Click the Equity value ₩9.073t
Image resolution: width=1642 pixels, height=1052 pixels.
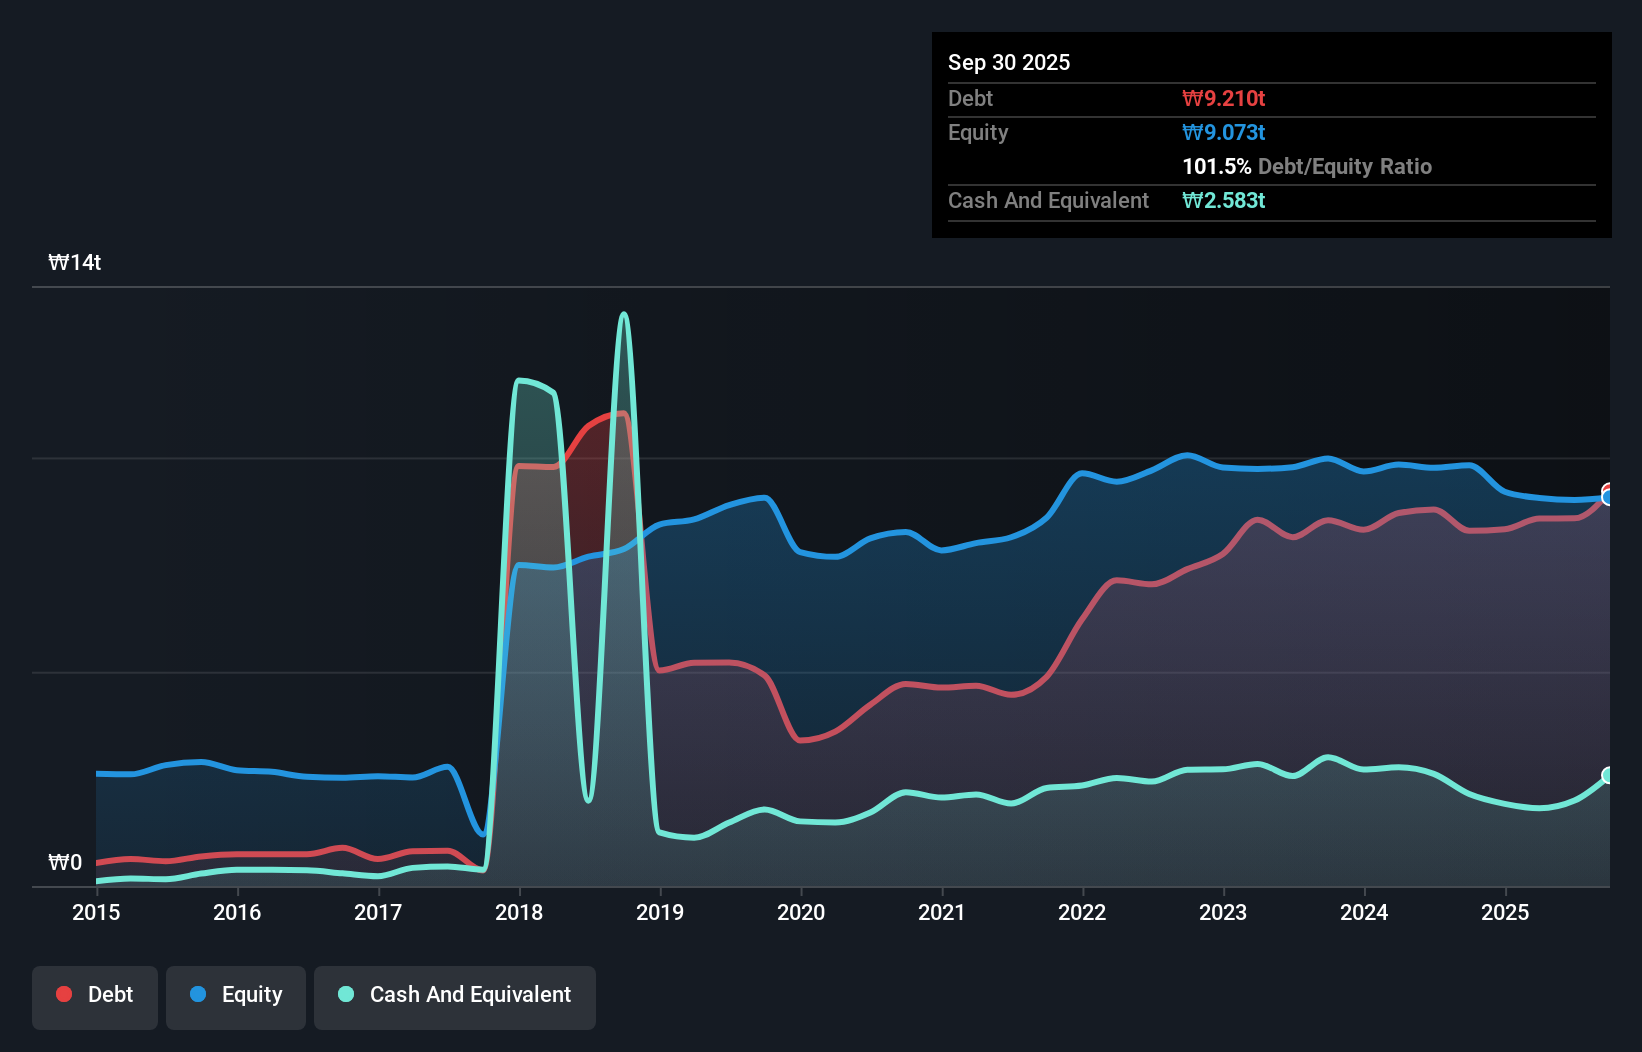tap(1224, 132)
